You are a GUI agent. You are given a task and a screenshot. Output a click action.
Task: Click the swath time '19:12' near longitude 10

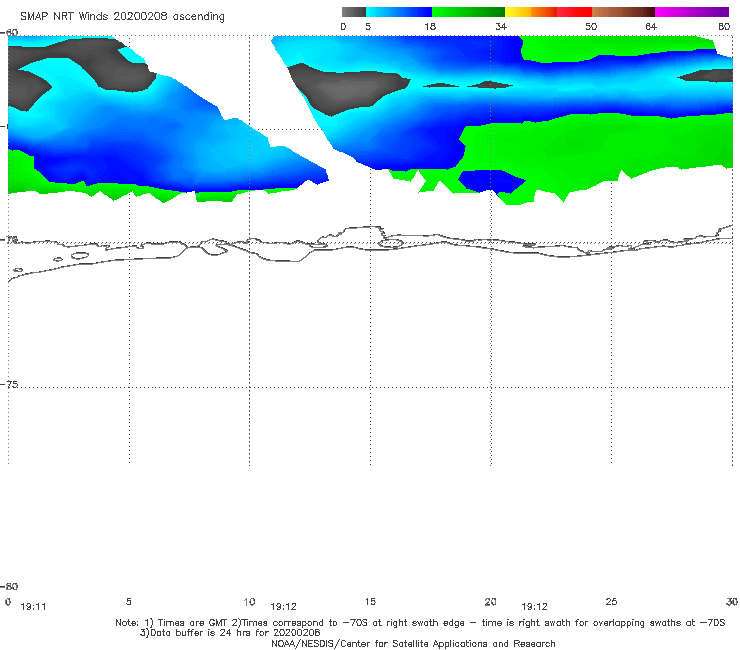click(284, 607)
